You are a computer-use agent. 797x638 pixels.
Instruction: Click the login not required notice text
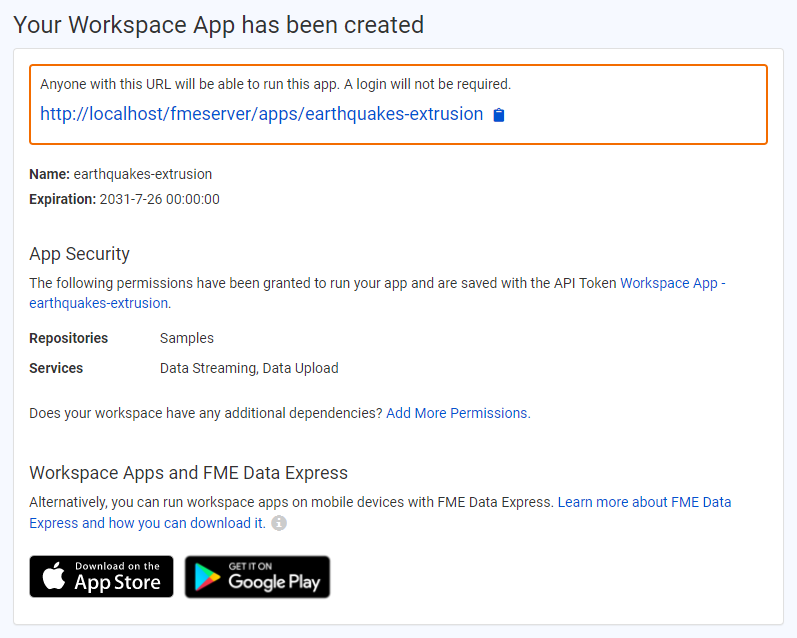pyautogui.click(x=275, y=84)
